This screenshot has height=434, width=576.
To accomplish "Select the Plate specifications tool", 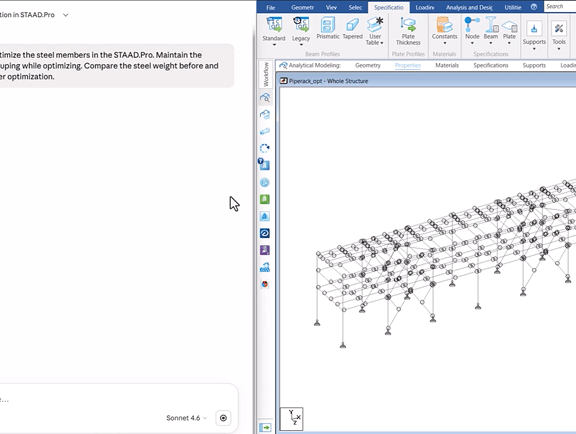I will [509, 29].
